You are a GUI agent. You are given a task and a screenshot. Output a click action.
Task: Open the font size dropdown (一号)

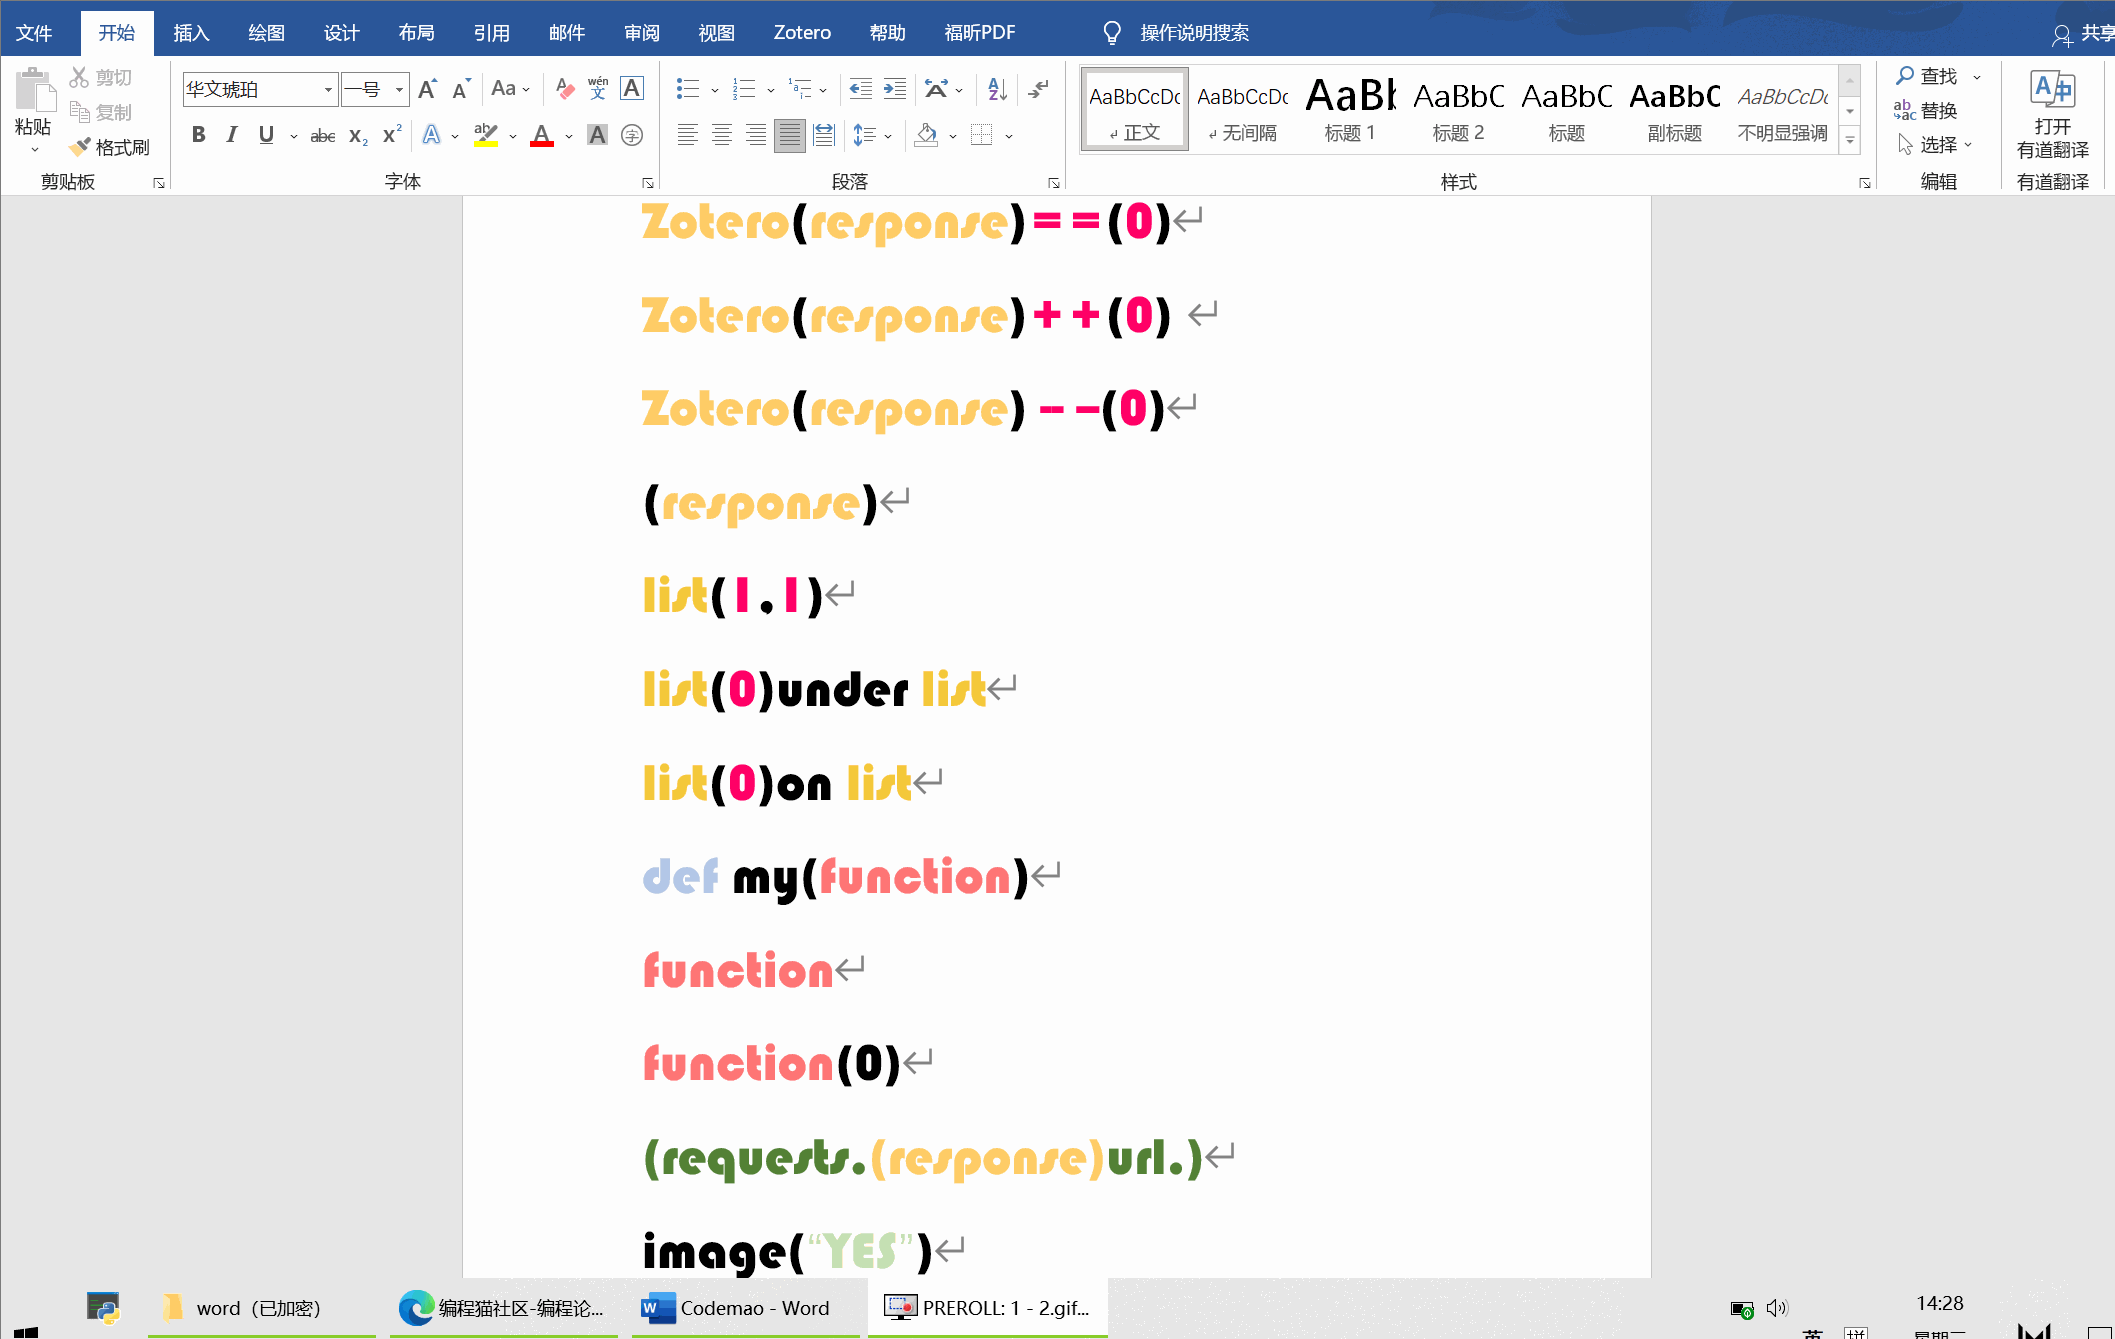click(x=399, y=89)
